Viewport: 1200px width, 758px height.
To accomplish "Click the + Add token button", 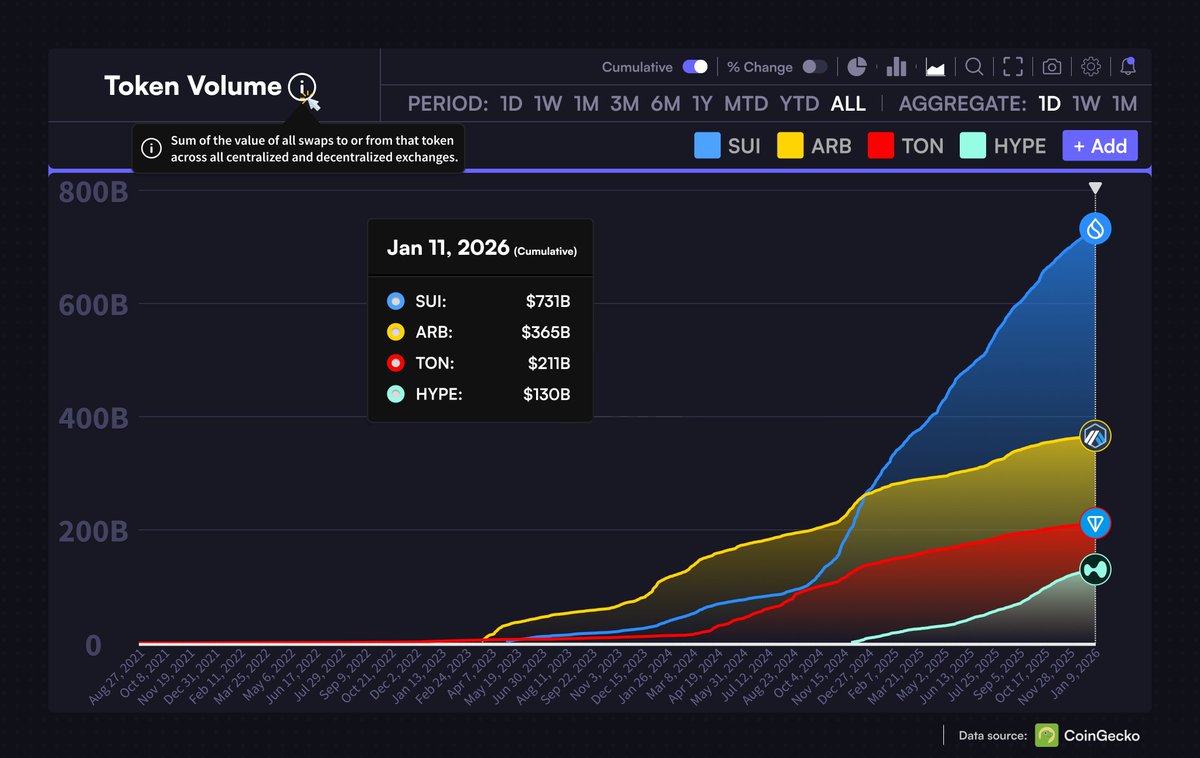I will [x=1100, y=146].
